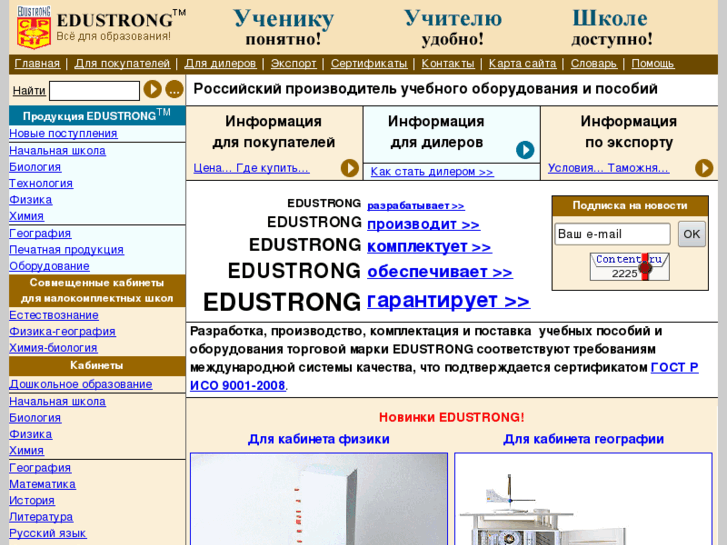
Task: Open География under Продукция EDUSTRONG
Action: [40, 233]
